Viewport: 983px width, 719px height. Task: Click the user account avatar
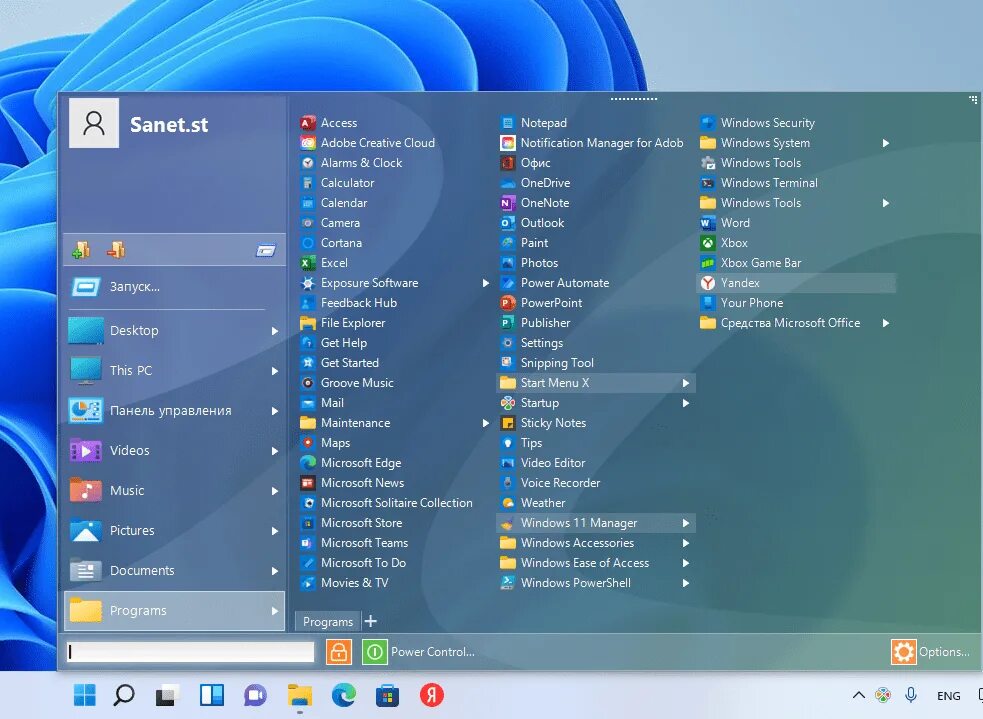94,123
